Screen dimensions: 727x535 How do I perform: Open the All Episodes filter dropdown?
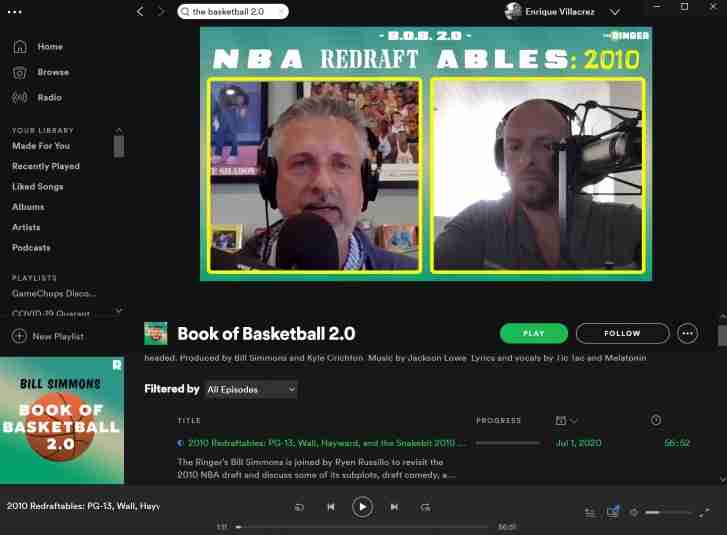point(251,389)
